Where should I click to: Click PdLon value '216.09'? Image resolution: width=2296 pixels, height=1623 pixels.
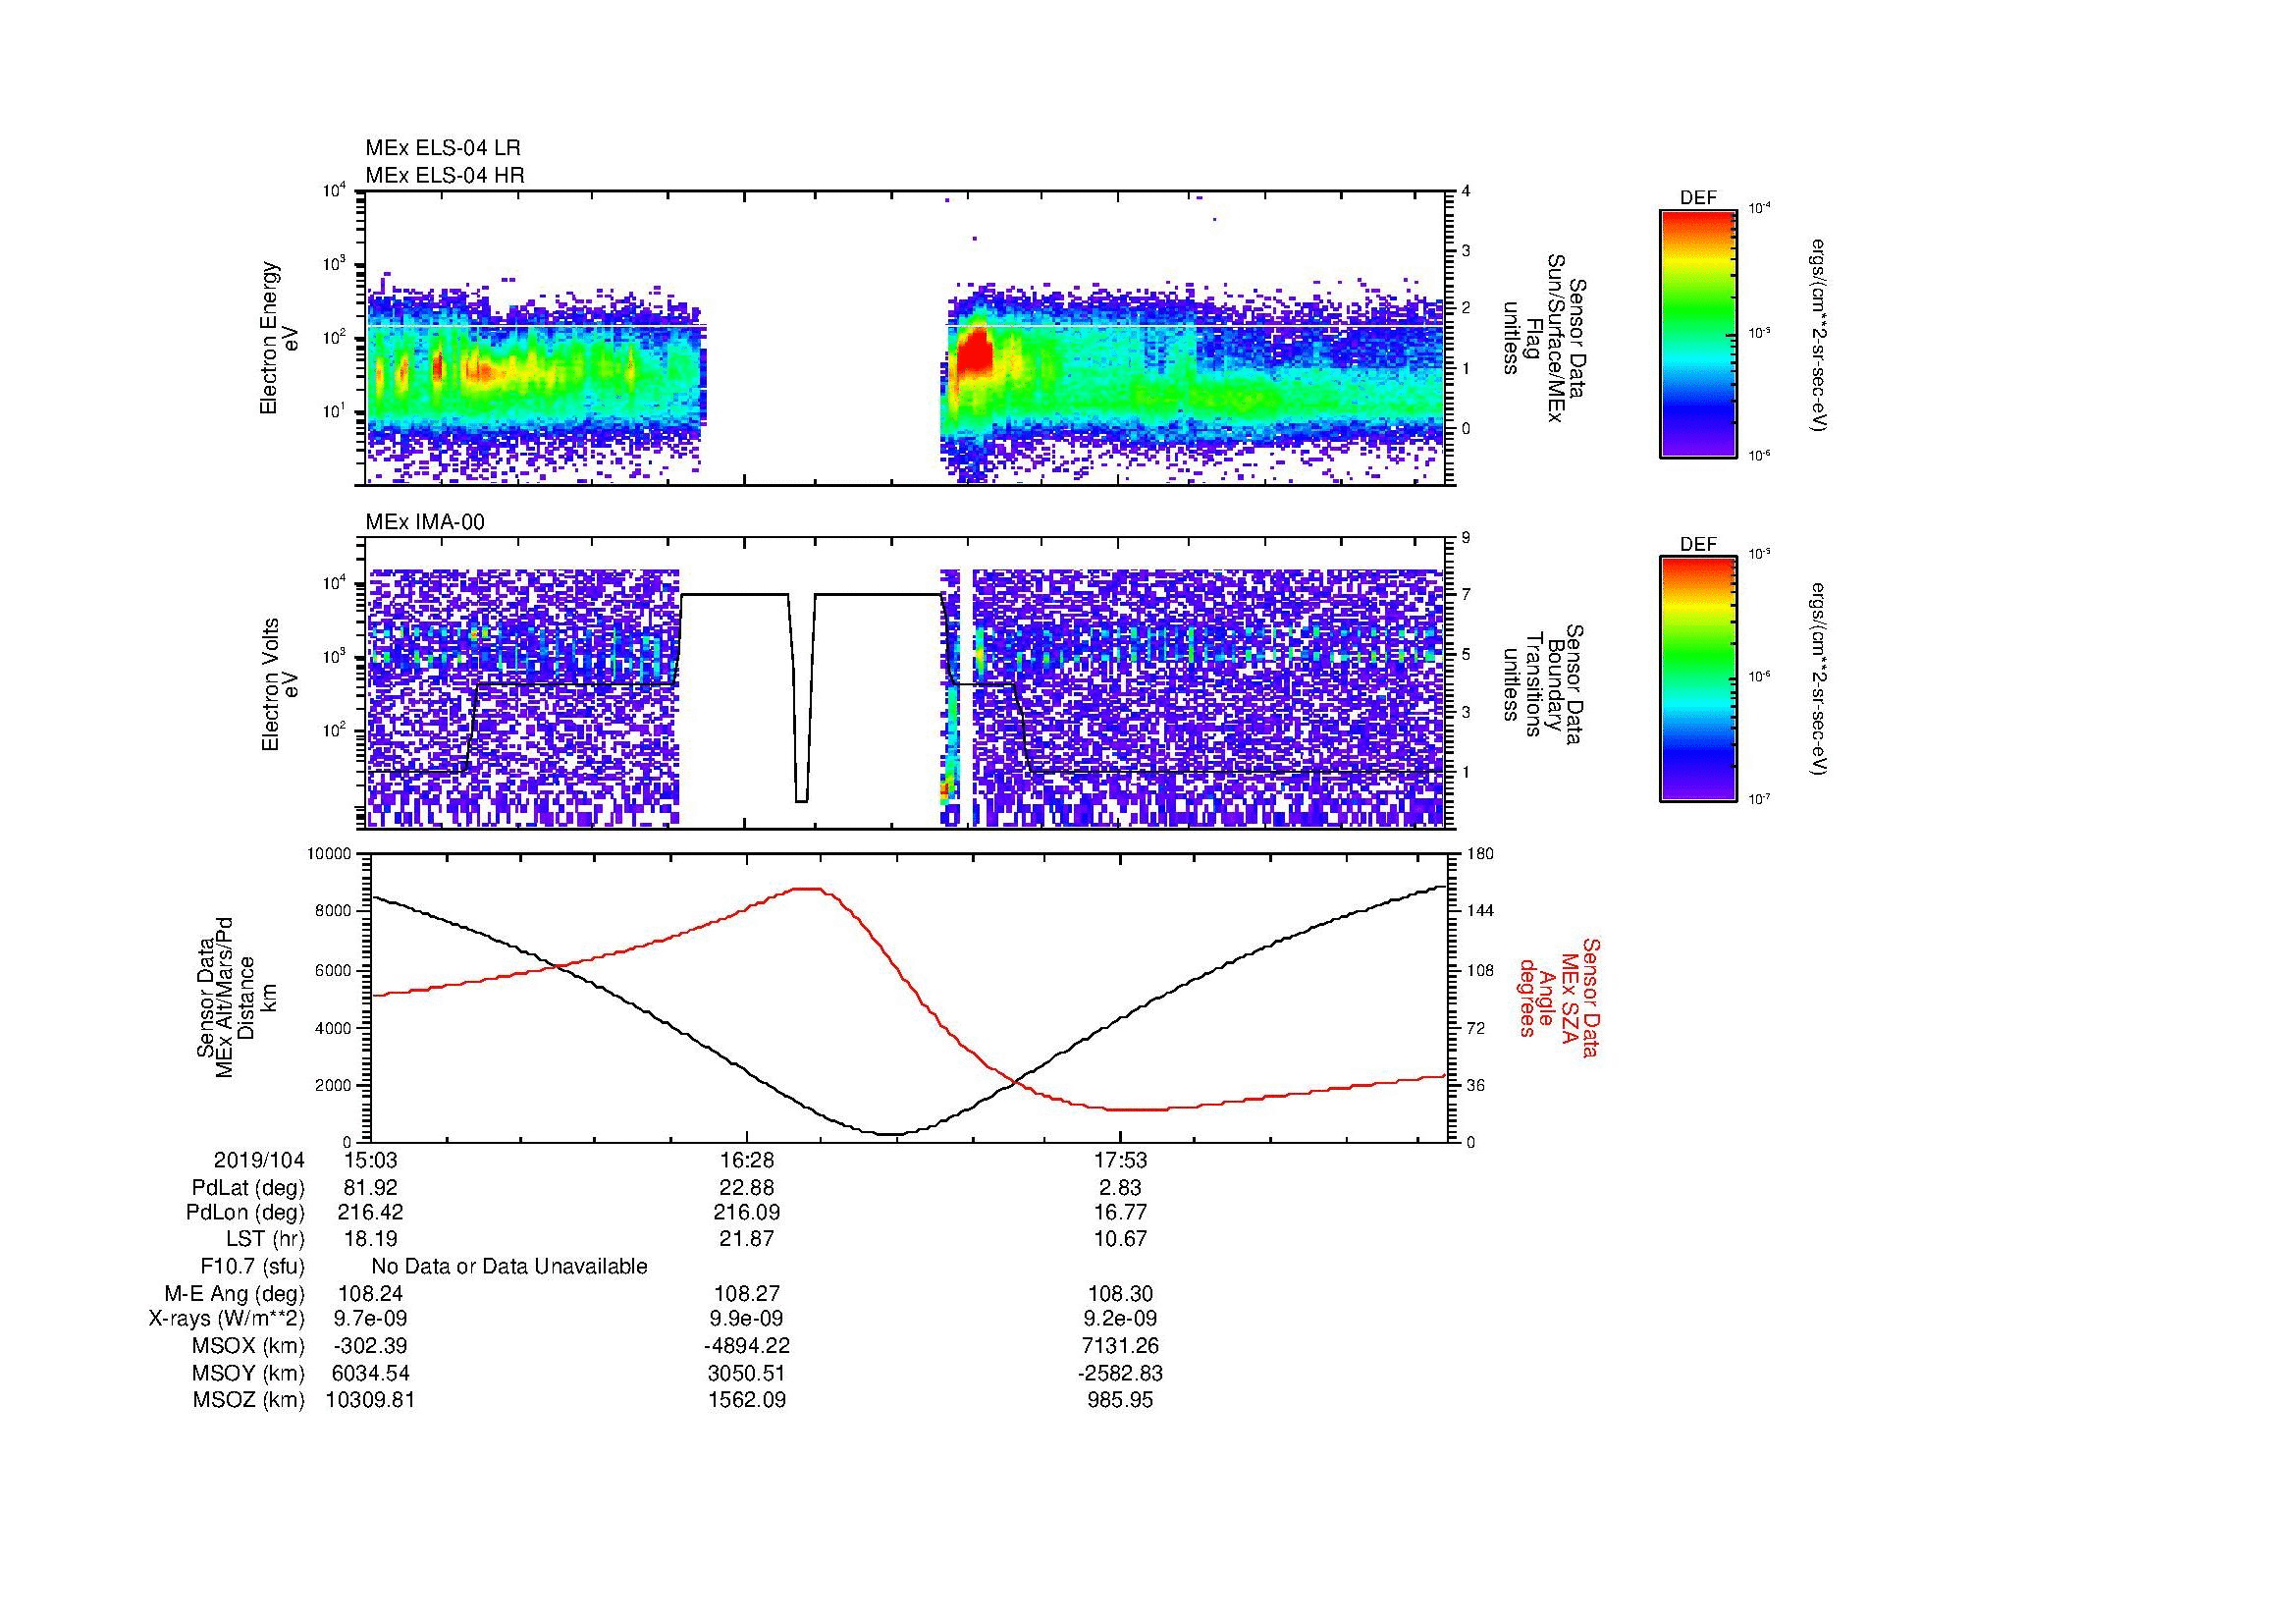pyautogui.click(x=747, y=1212)
